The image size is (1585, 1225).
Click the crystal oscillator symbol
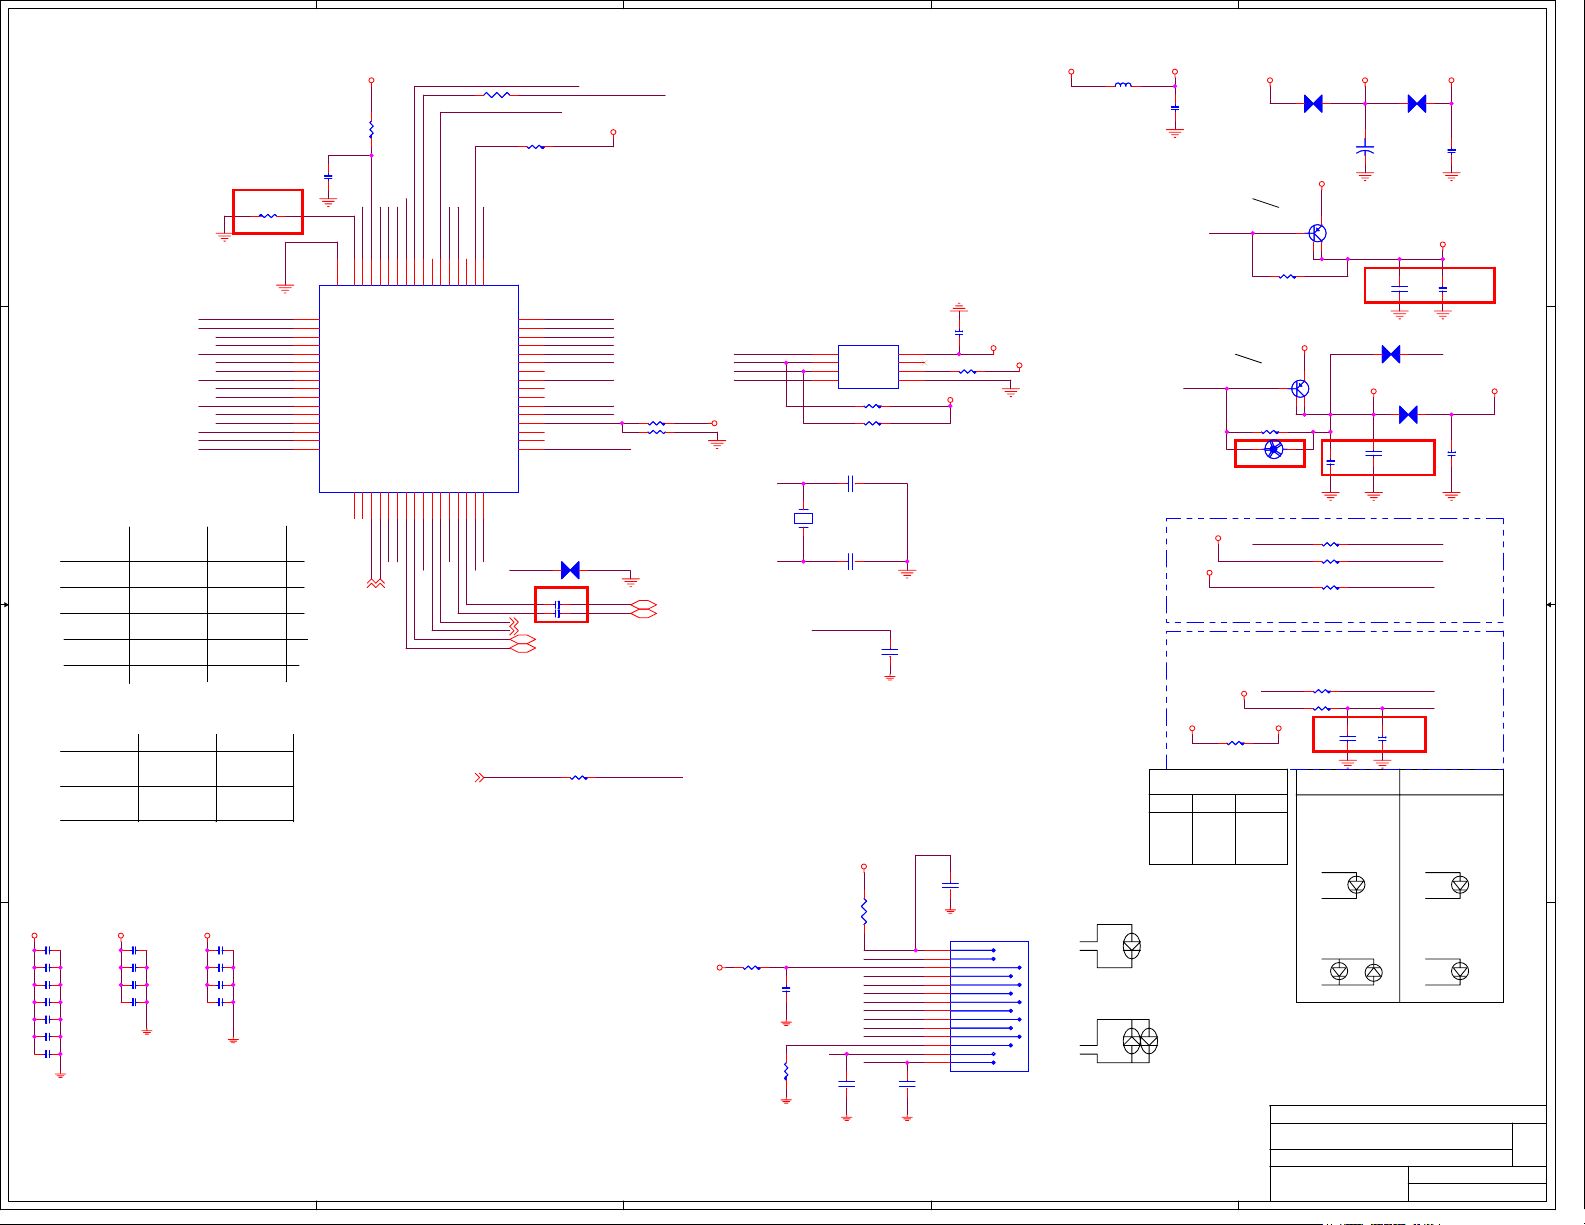click(x=803, y=518)
